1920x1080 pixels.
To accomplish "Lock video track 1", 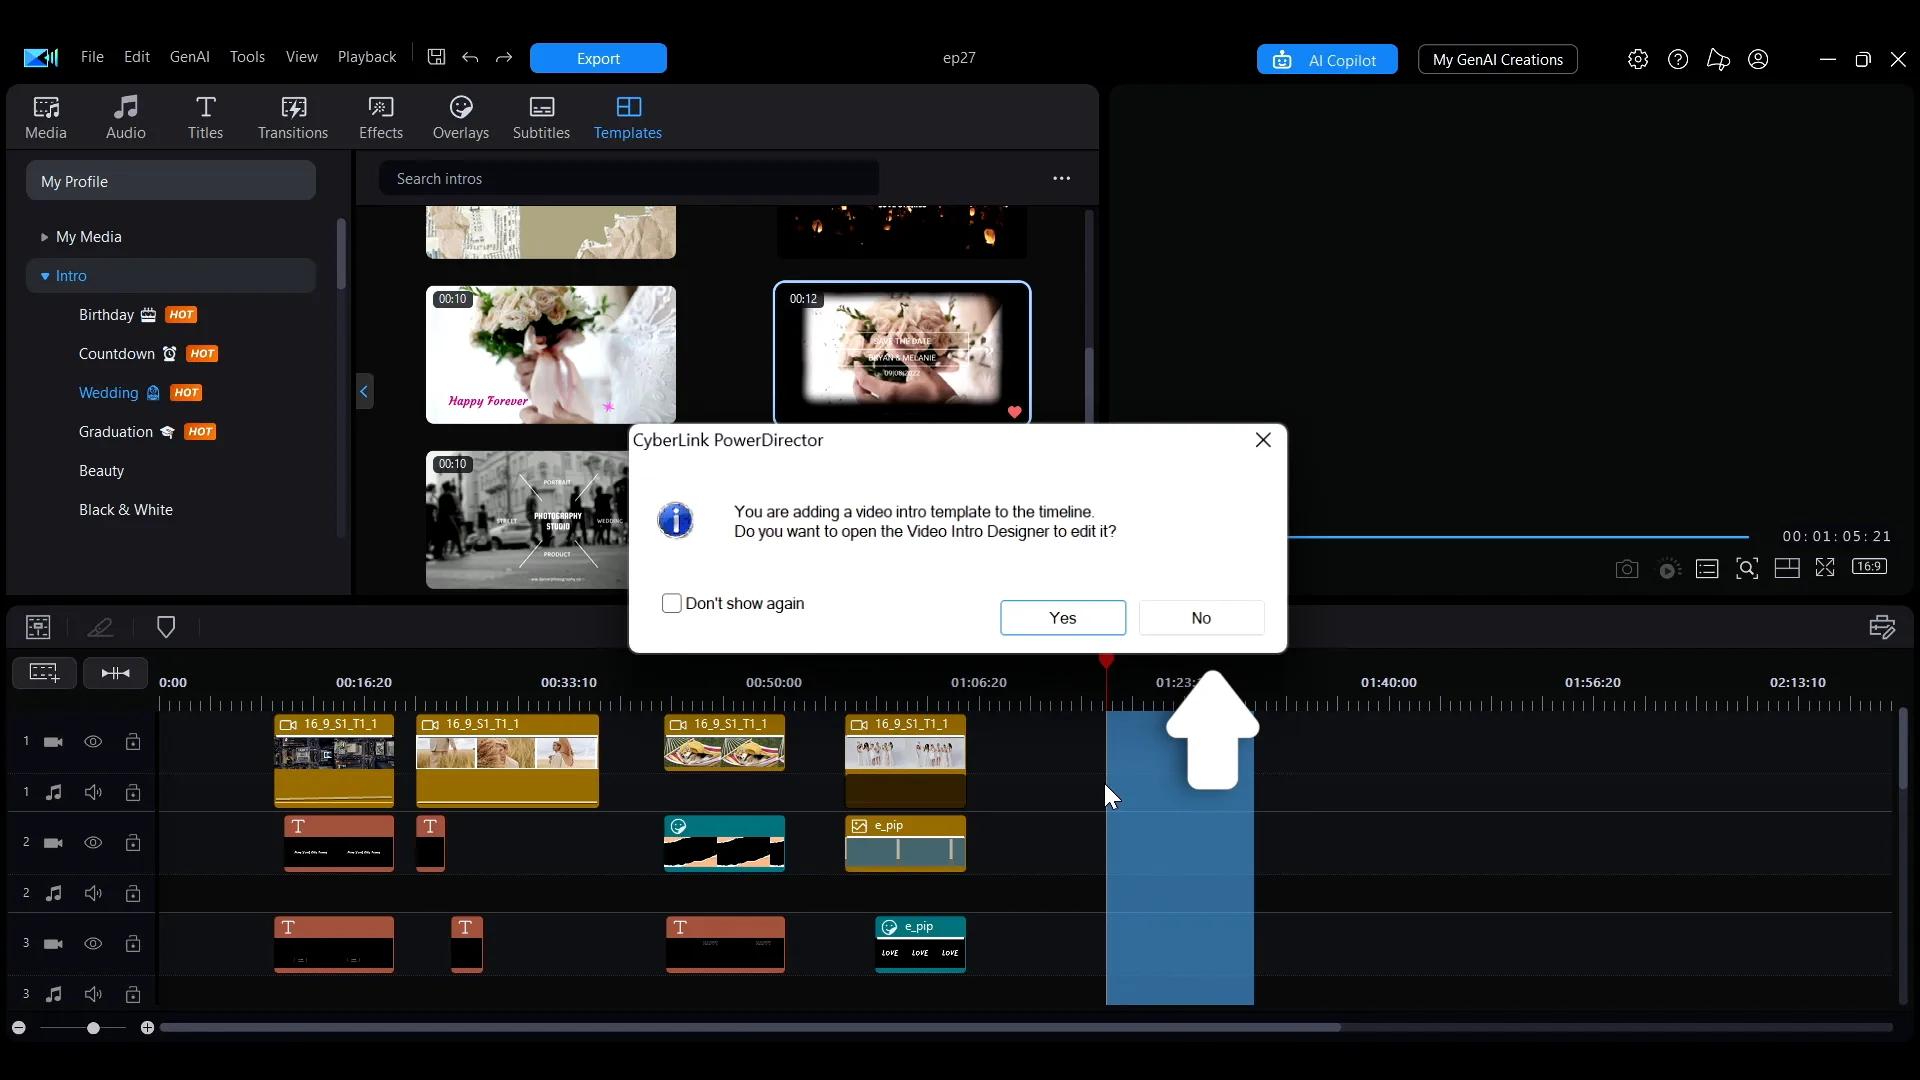I will click(x=133, y=742).
